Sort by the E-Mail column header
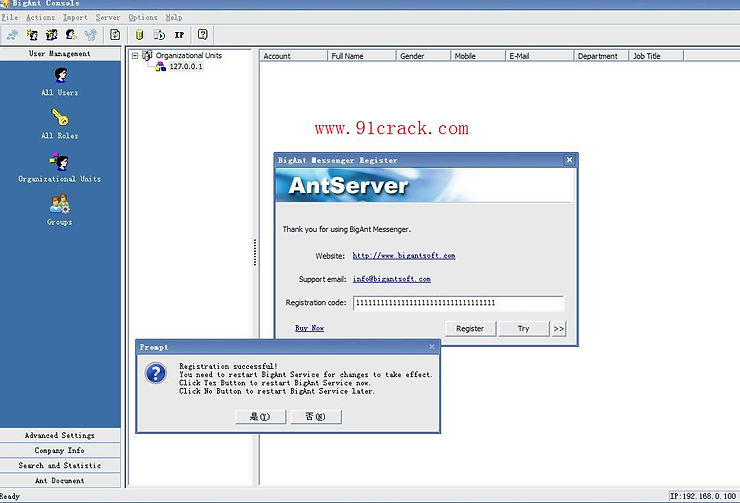The image size is (740, 503). [x=539, y=56]
